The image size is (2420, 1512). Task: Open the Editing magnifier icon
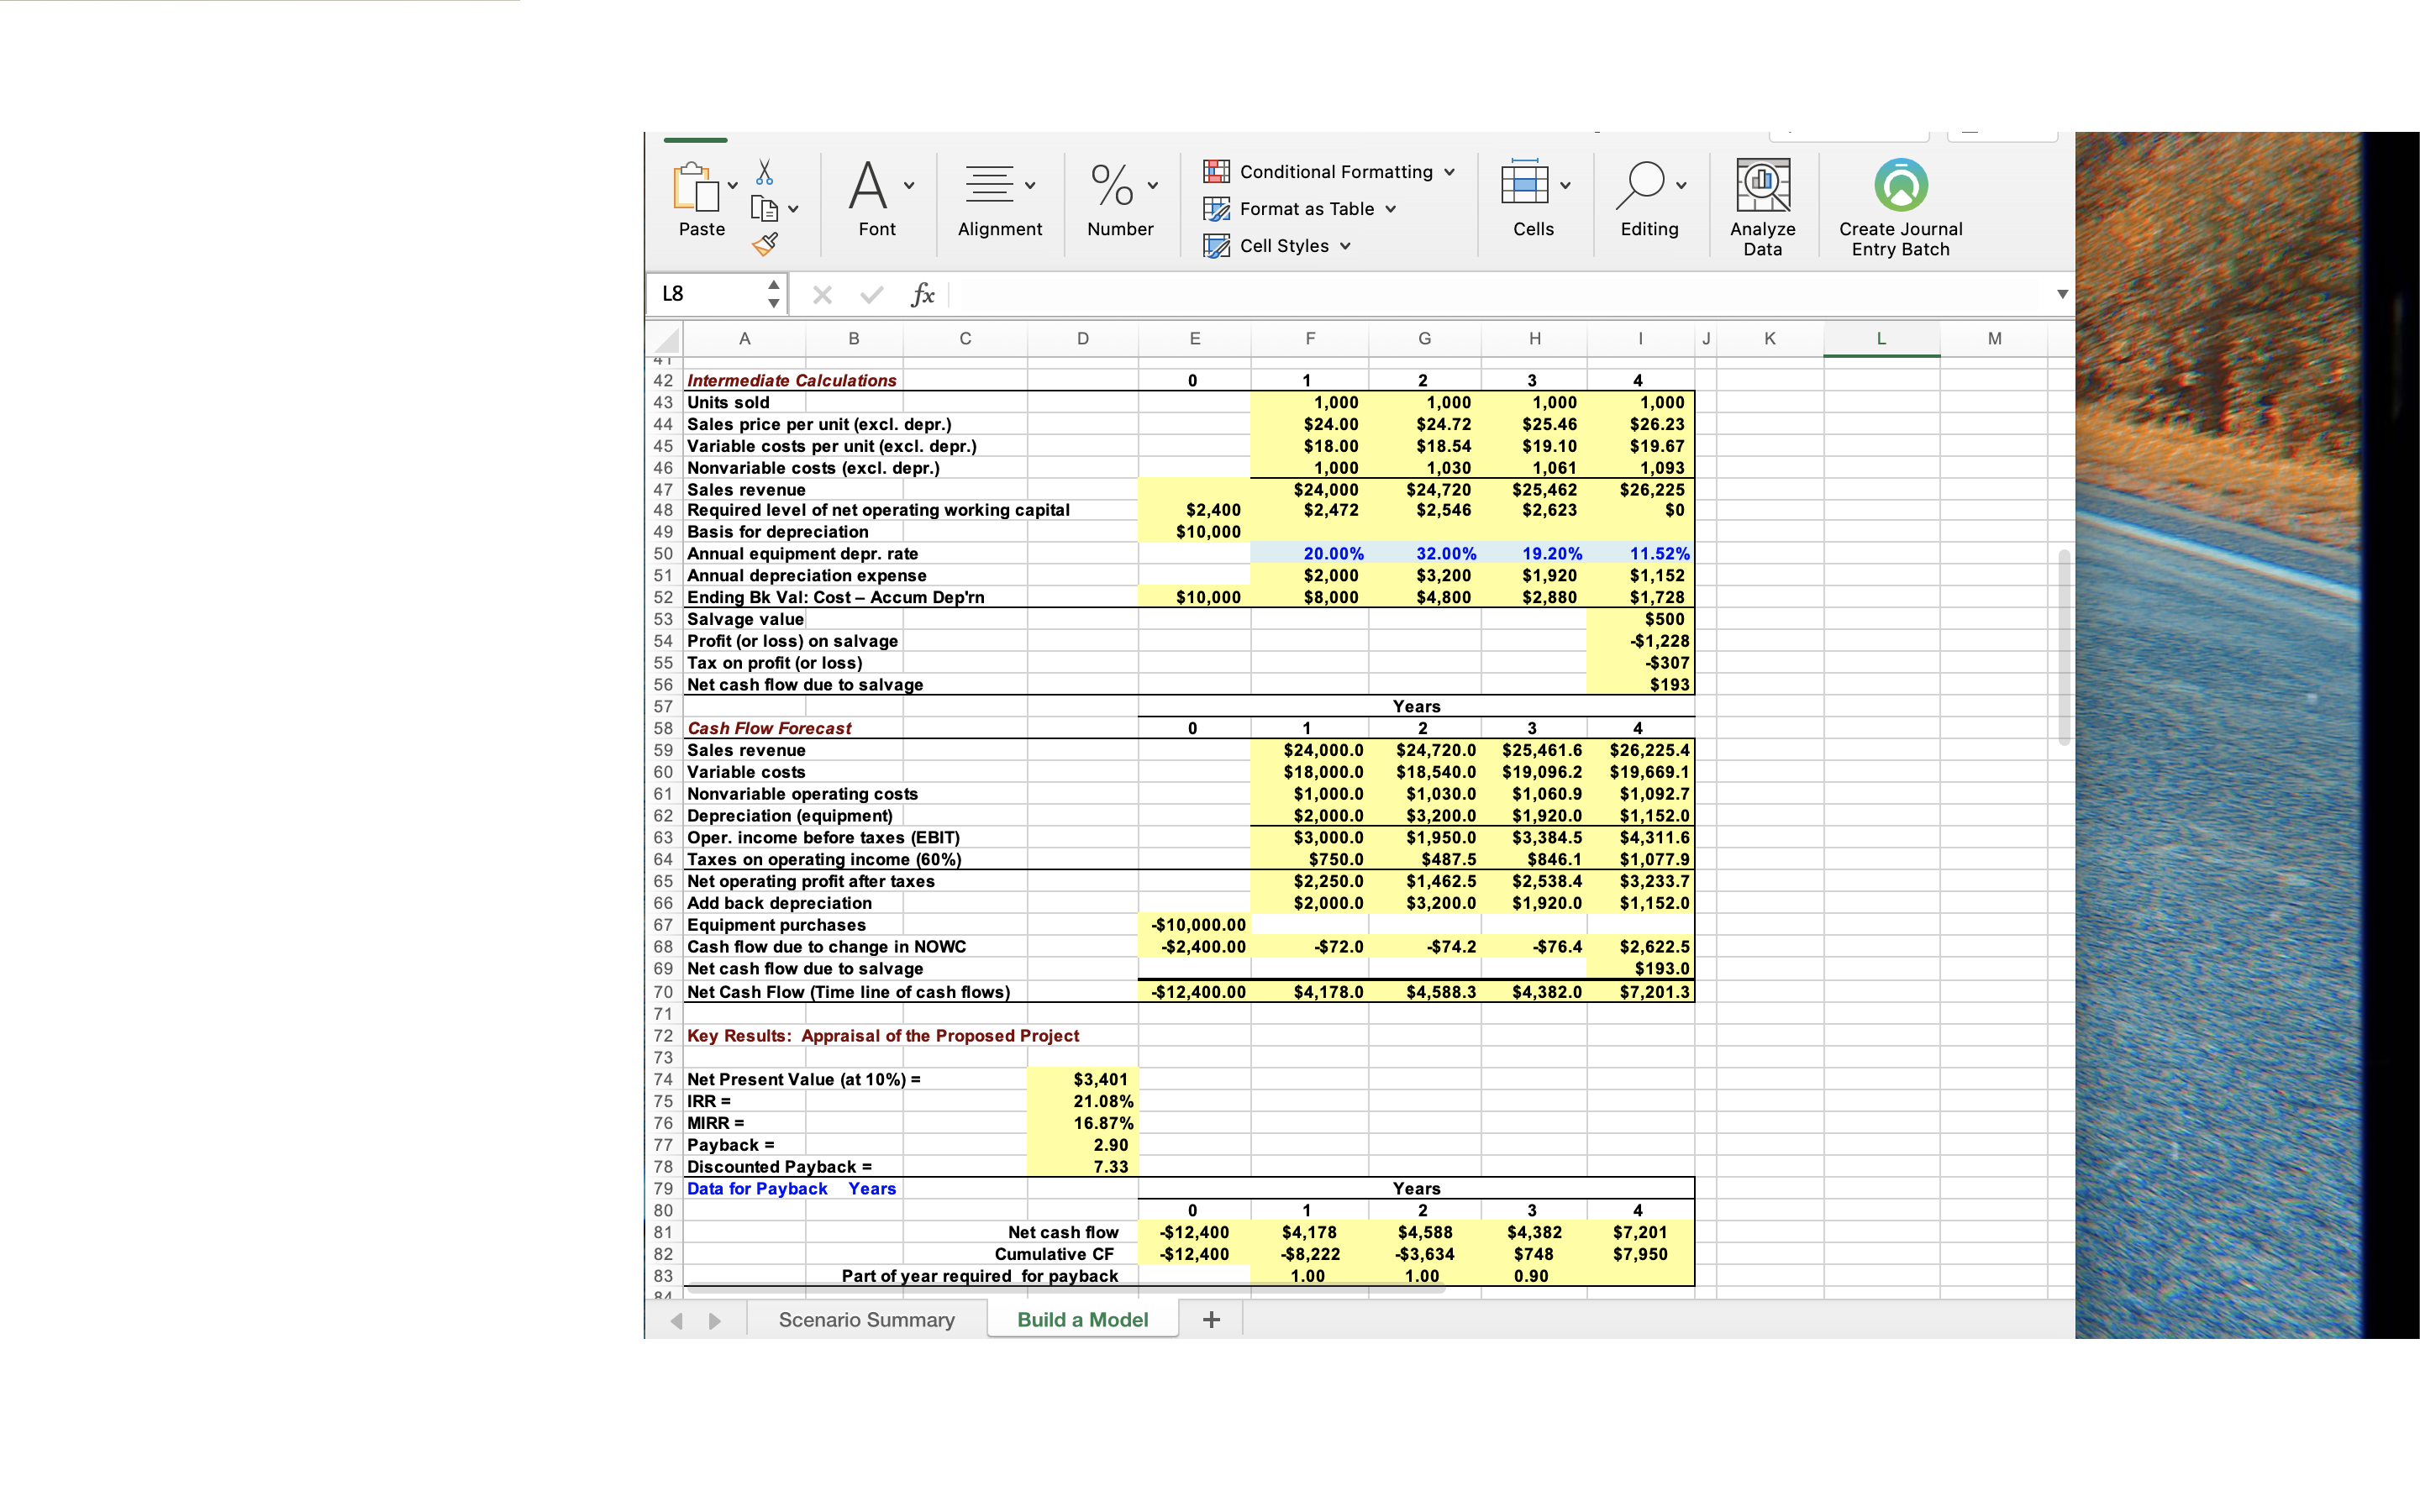click(1640, 185)
